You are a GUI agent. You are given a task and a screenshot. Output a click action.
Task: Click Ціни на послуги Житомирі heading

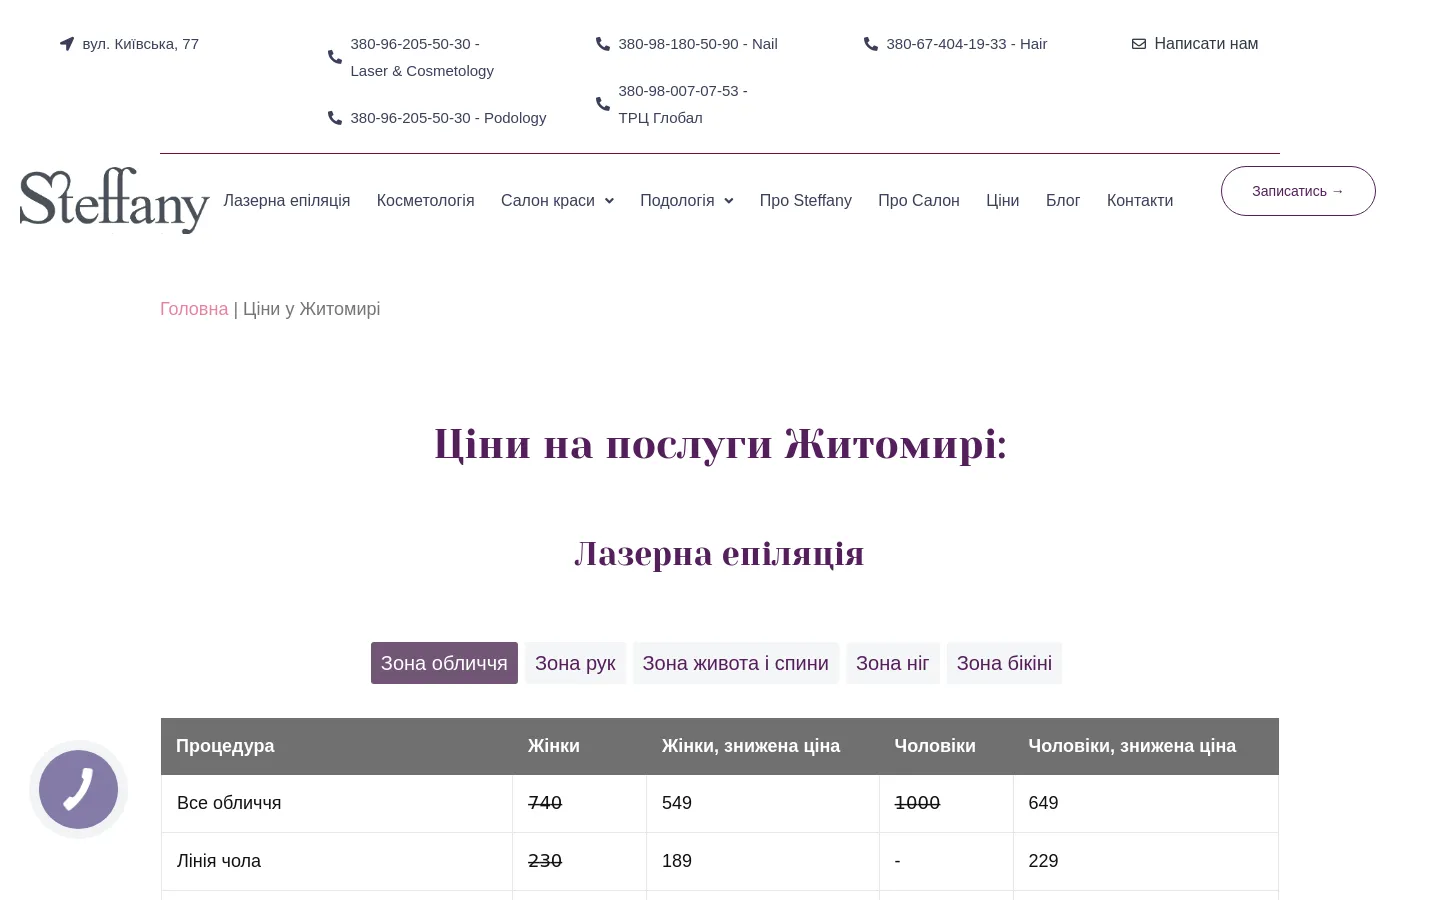coord(720,444)
